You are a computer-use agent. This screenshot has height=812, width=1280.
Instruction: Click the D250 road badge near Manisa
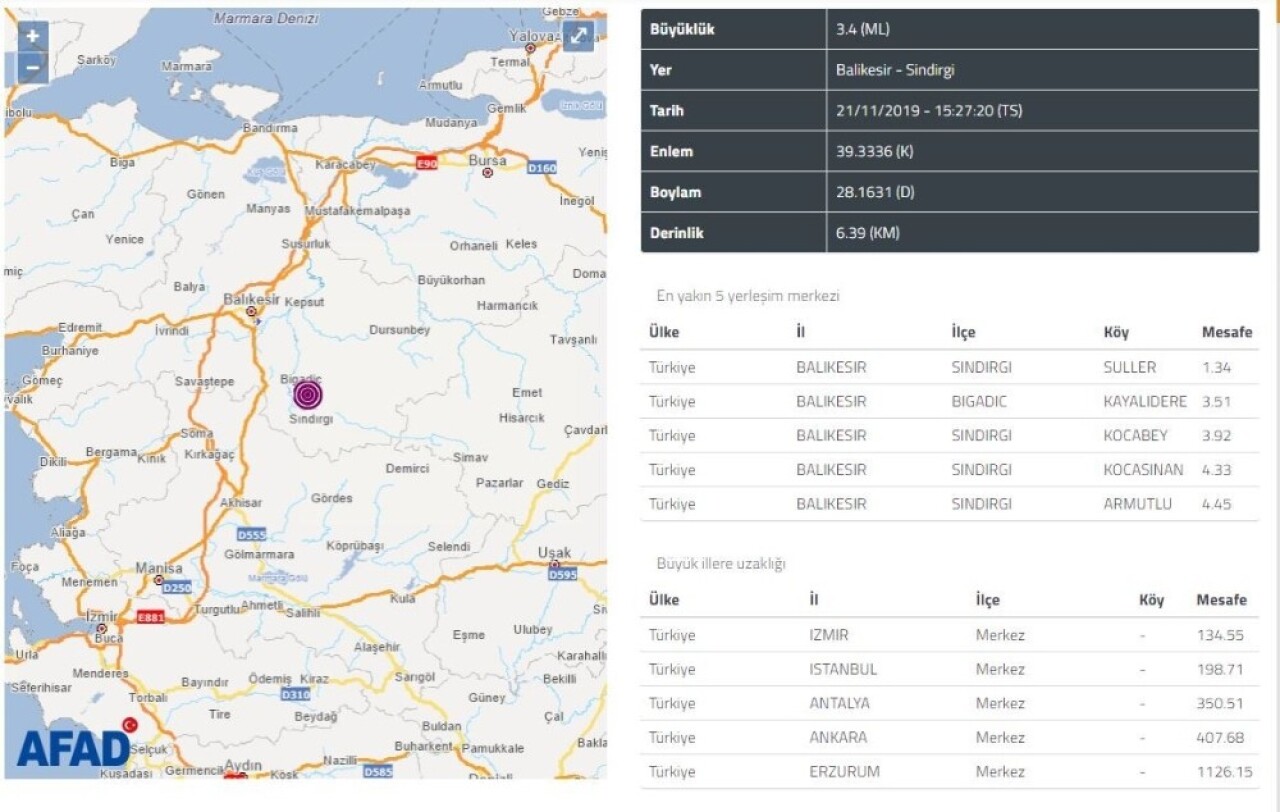click(177, 586)
